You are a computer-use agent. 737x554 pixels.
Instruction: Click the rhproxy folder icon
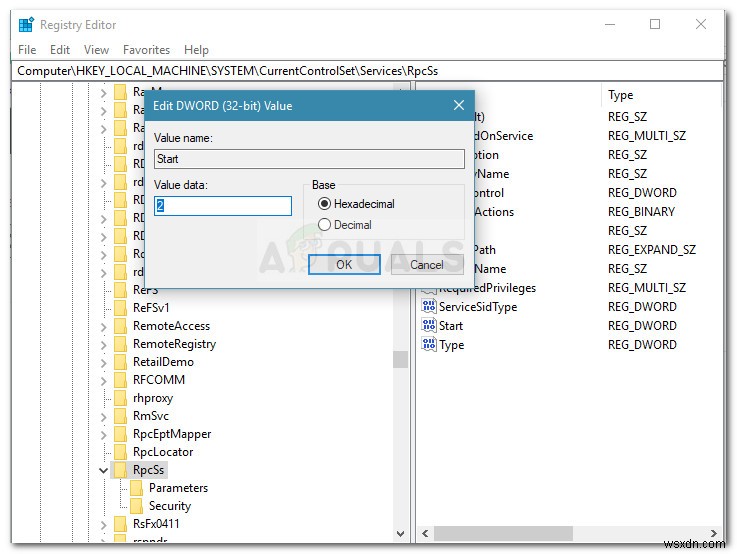pos(121,398)
